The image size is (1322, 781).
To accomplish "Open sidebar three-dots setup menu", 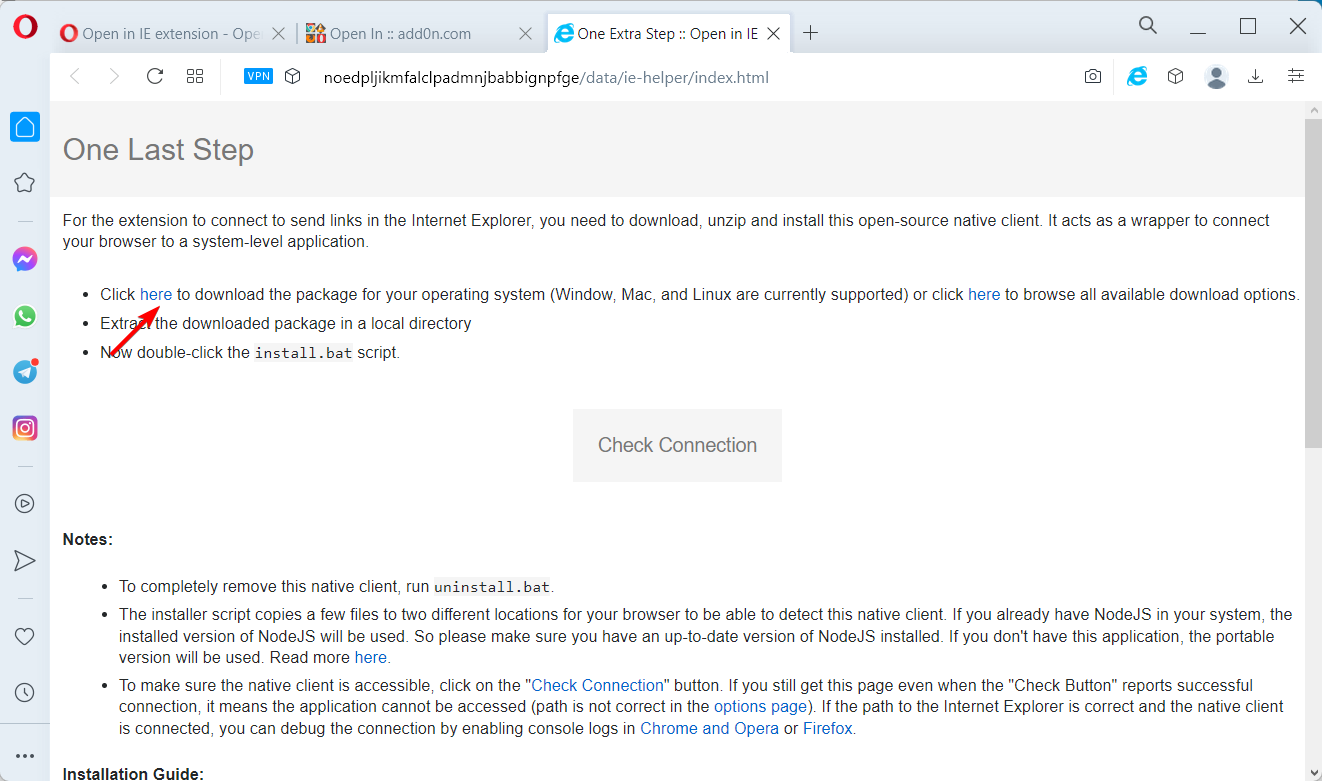I will (x=25, y=756).
